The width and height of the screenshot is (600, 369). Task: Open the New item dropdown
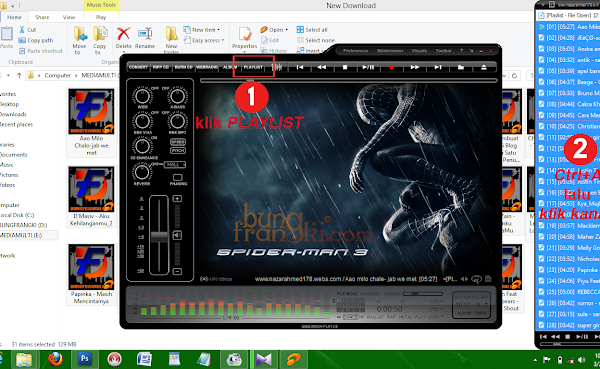[x=202, y=30]
